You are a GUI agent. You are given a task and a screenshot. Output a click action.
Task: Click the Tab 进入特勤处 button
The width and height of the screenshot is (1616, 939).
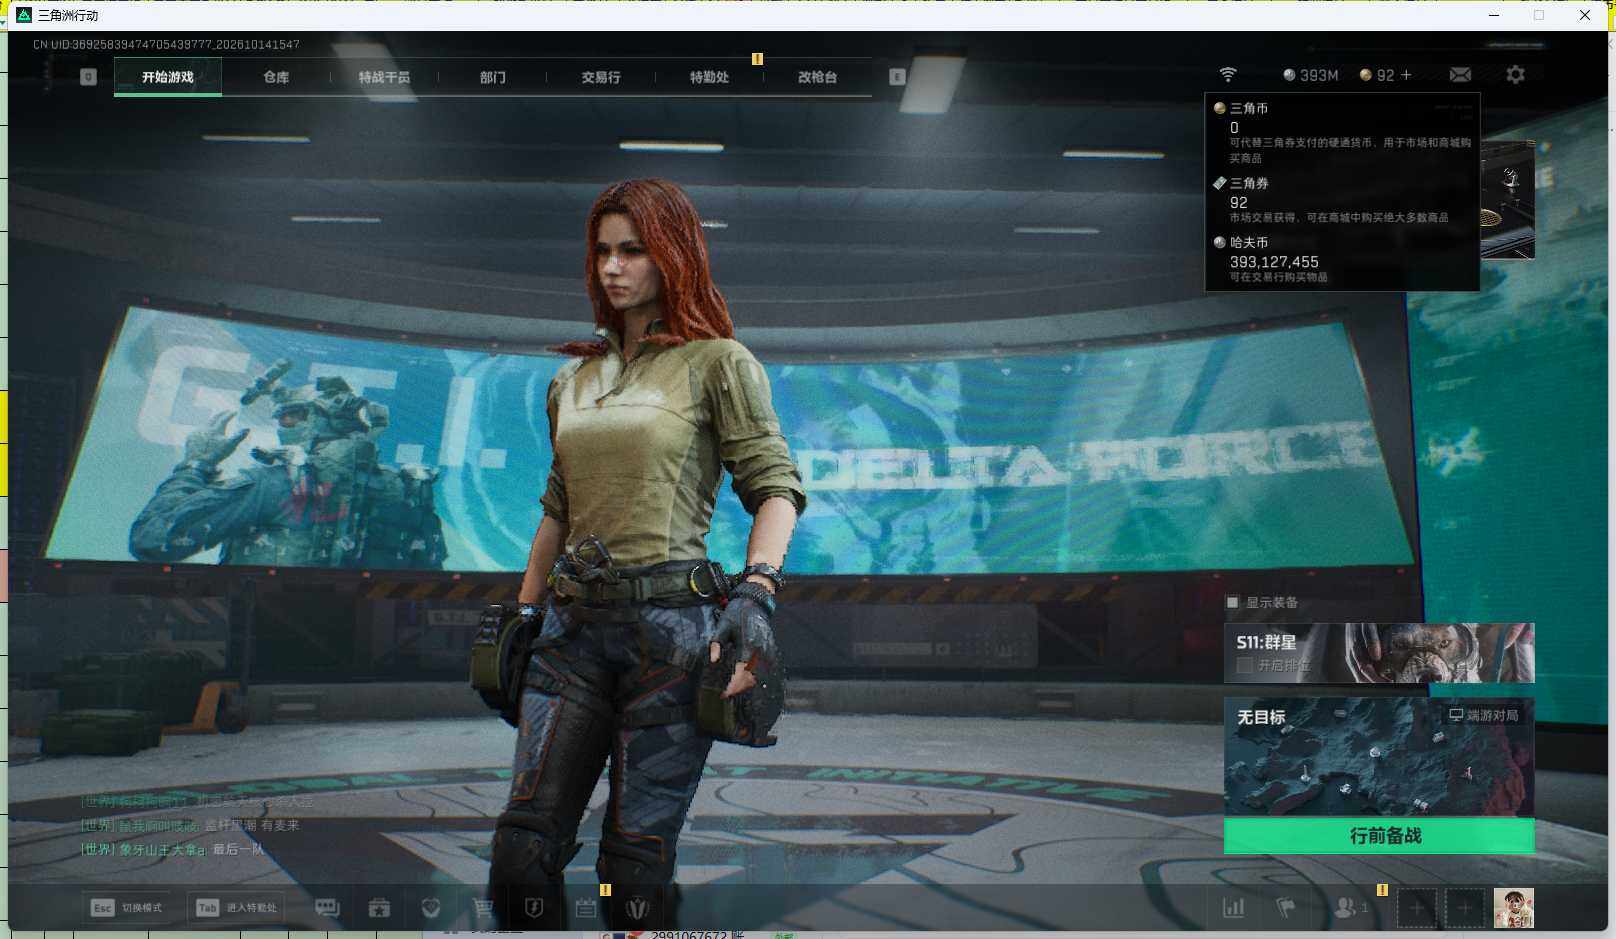[x=237, y=908]
